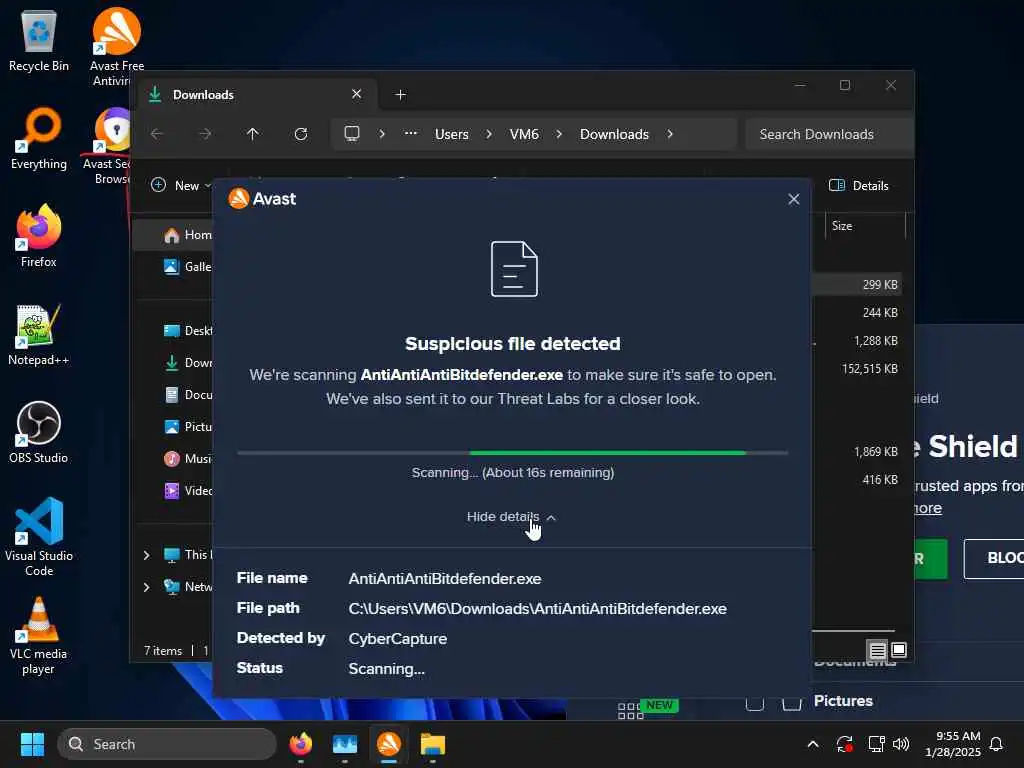Show hidden system tray icons
This screenshot has width=1024, height=768.
click(813, 744)
